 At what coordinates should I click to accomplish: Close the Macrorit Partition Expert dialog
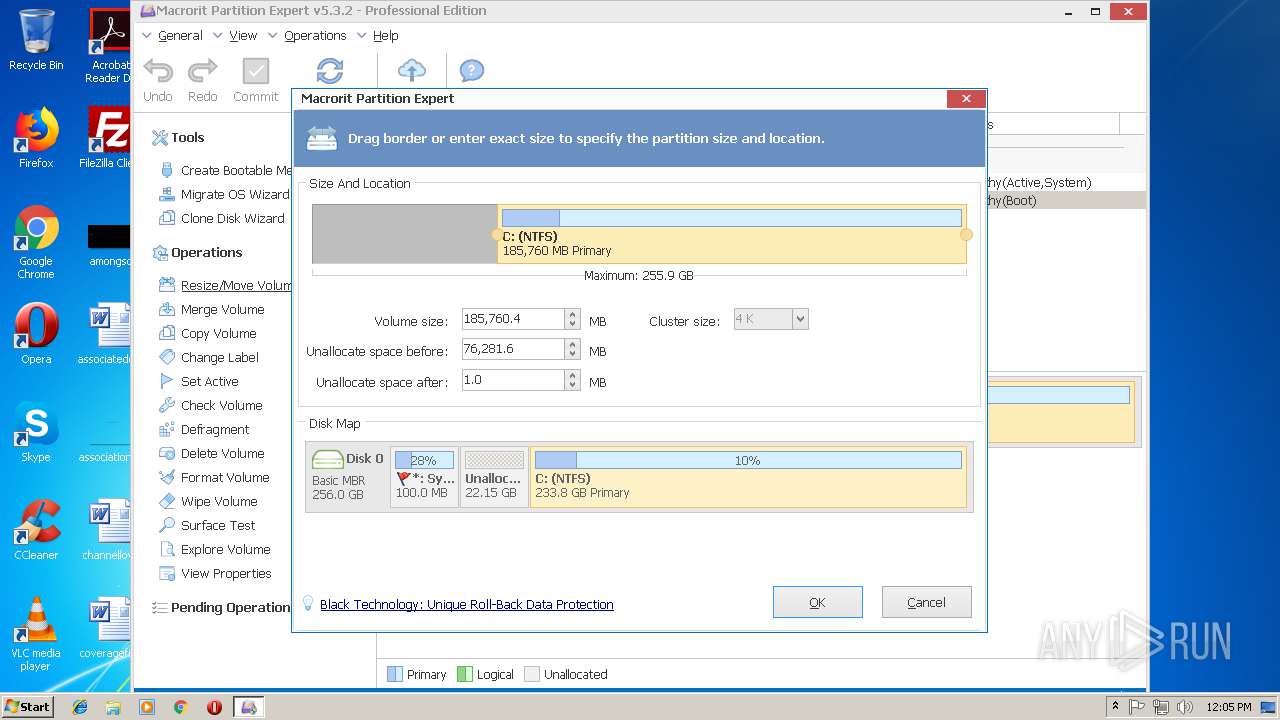tap(965, 98)
